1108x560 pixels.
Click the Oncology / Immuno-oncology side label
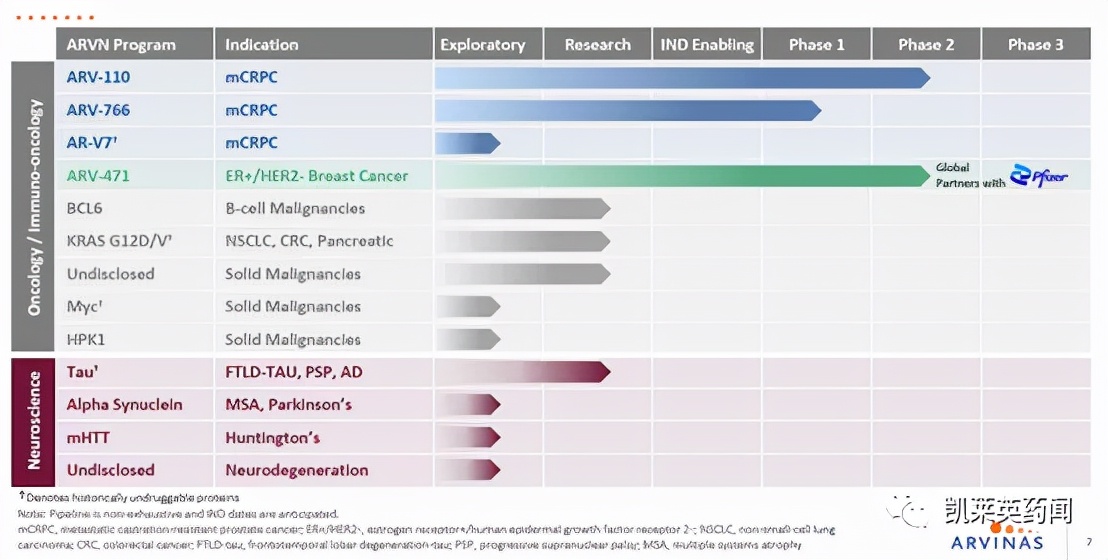tap(35, 207)
